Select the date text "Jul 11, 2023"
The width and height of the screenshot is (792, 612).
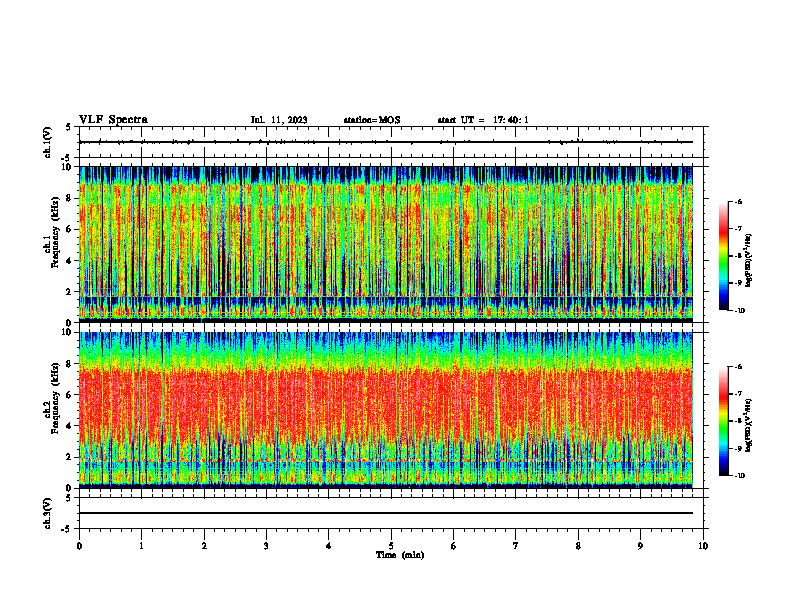click(279, 120)
